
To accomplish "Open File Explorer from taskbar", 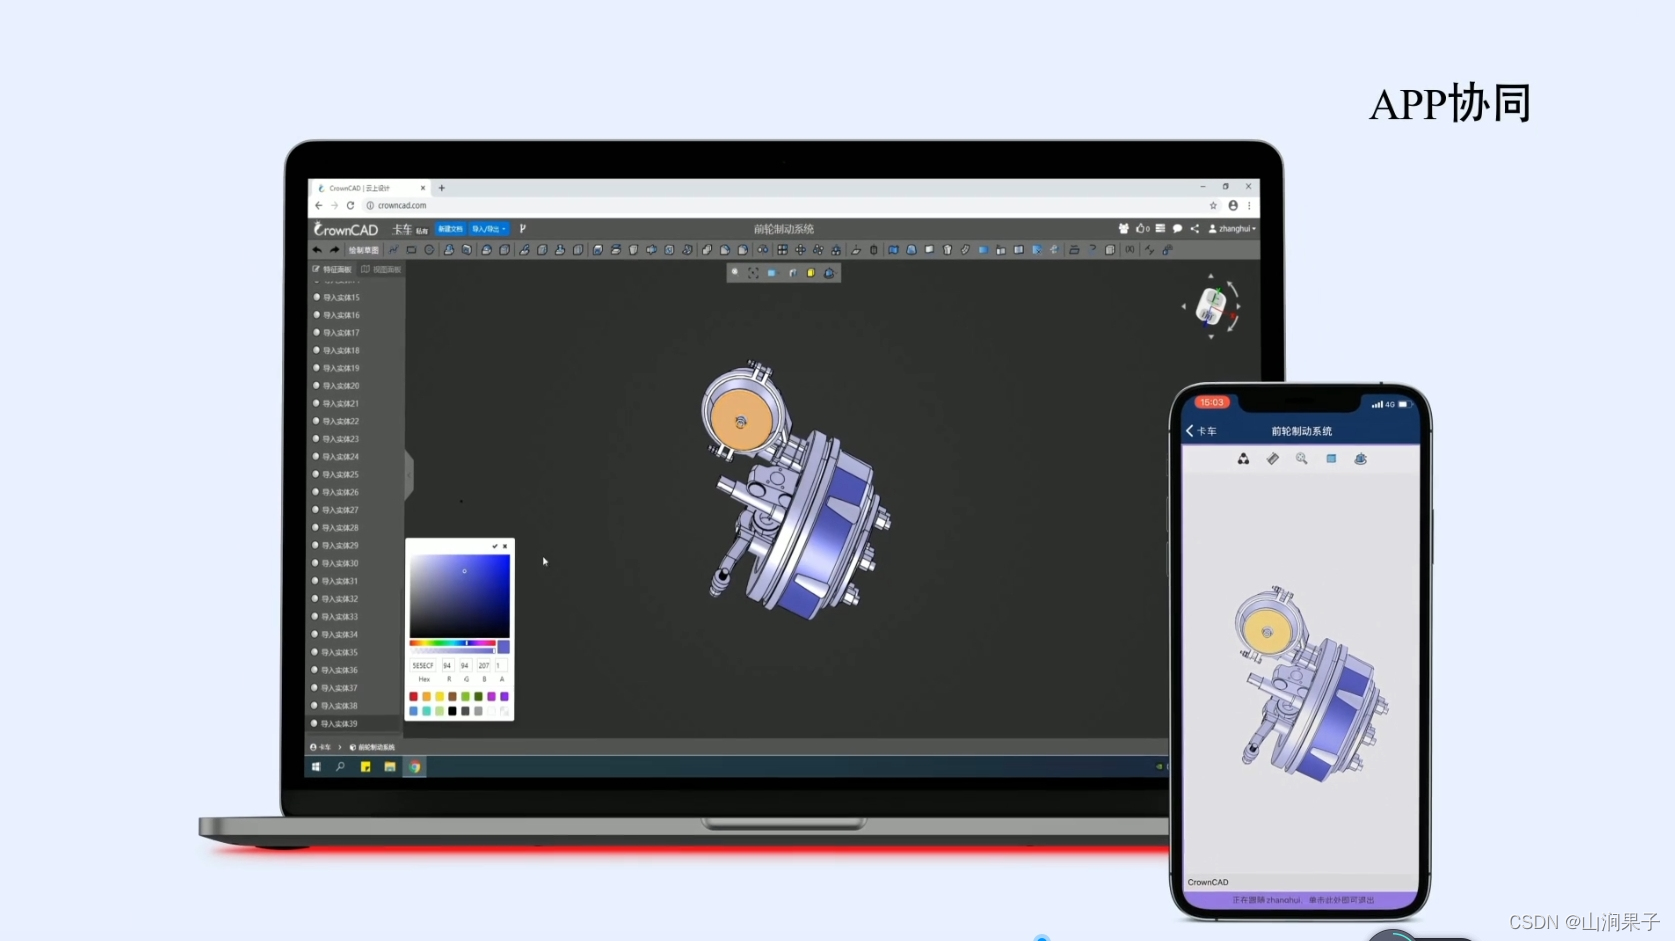I will 390,767.
